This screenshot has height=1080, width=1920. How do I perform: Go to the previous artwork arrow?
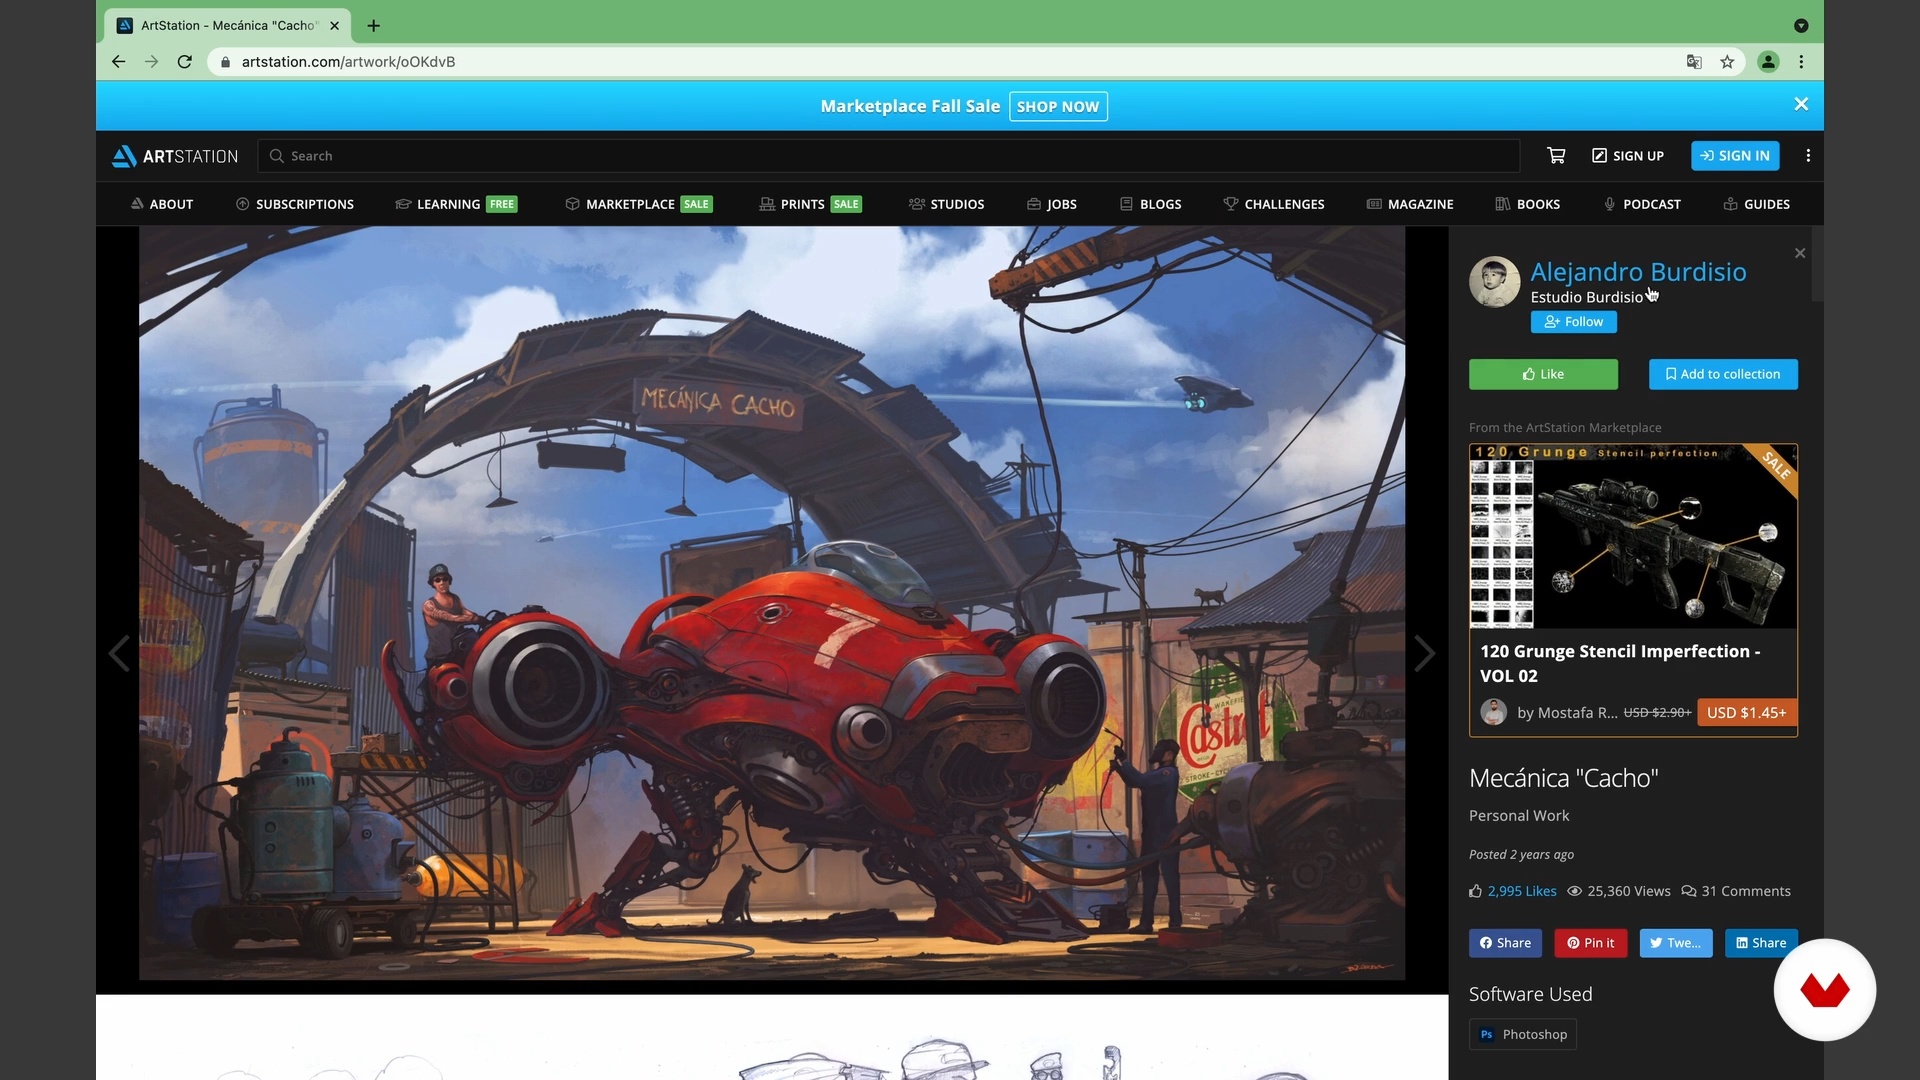tap(119, 653)
